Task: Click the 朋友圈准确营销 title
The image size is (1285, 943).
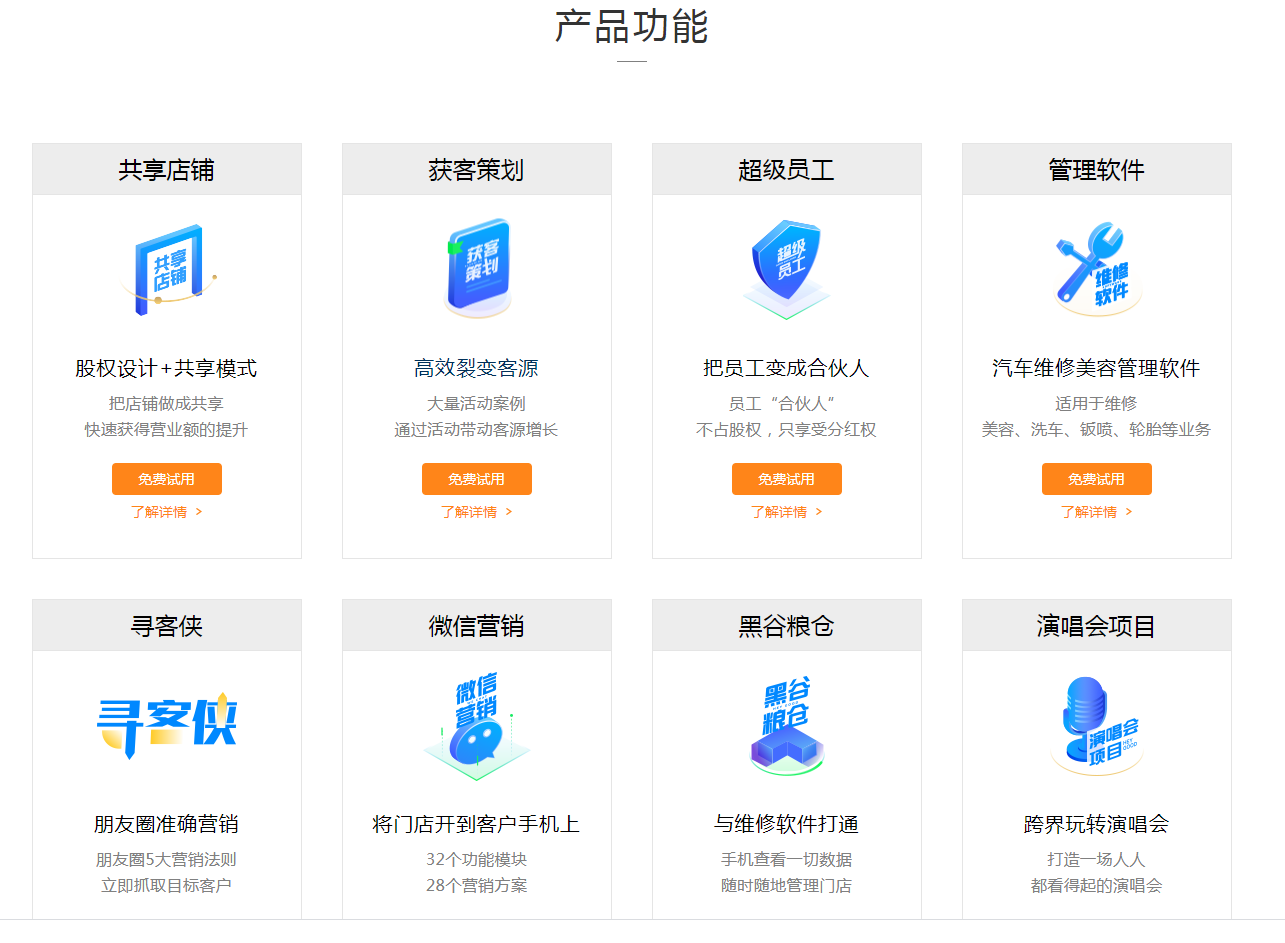Action: click(x=167, y=824)
